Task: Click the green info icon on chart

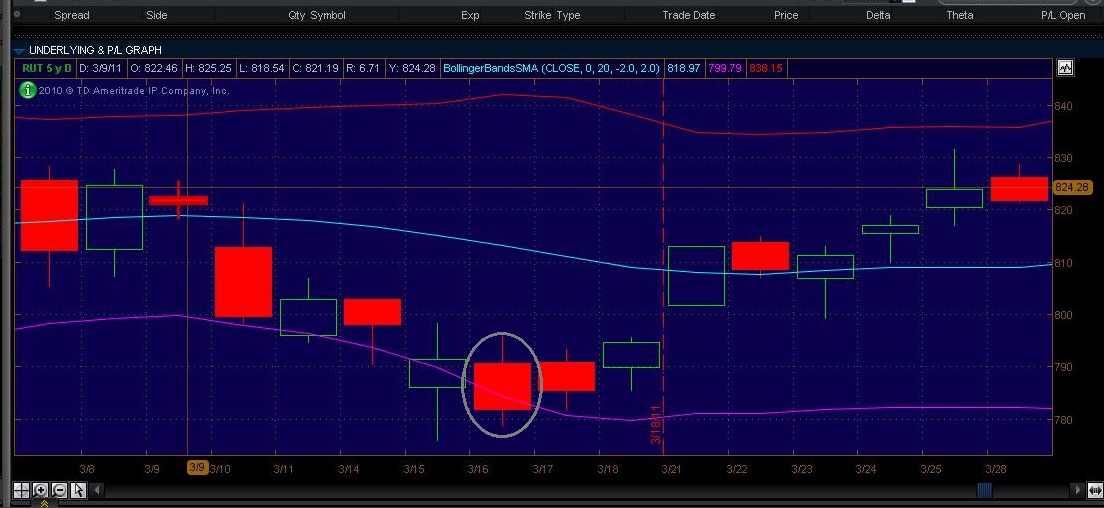Action: pos(28,90)
